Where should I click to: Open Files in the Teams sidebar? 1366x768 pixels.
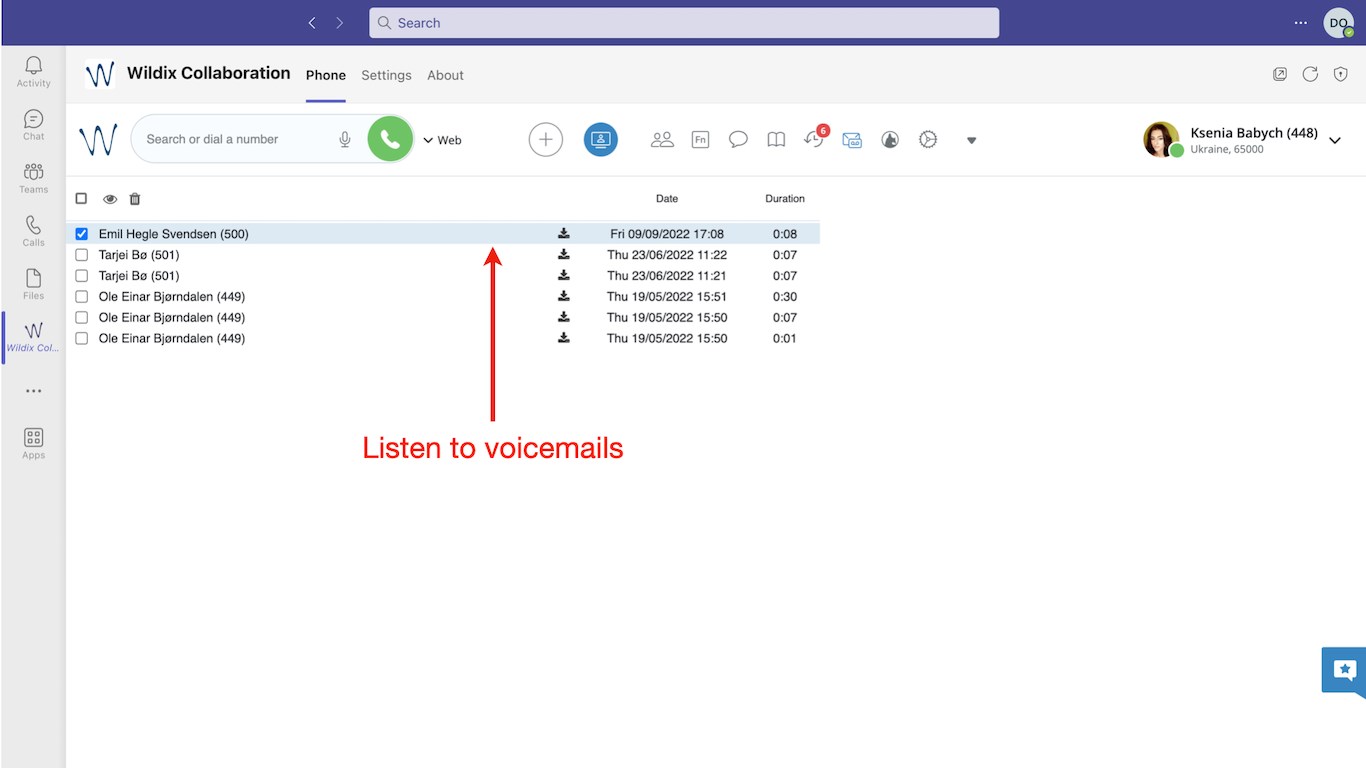tap(33, 284)
